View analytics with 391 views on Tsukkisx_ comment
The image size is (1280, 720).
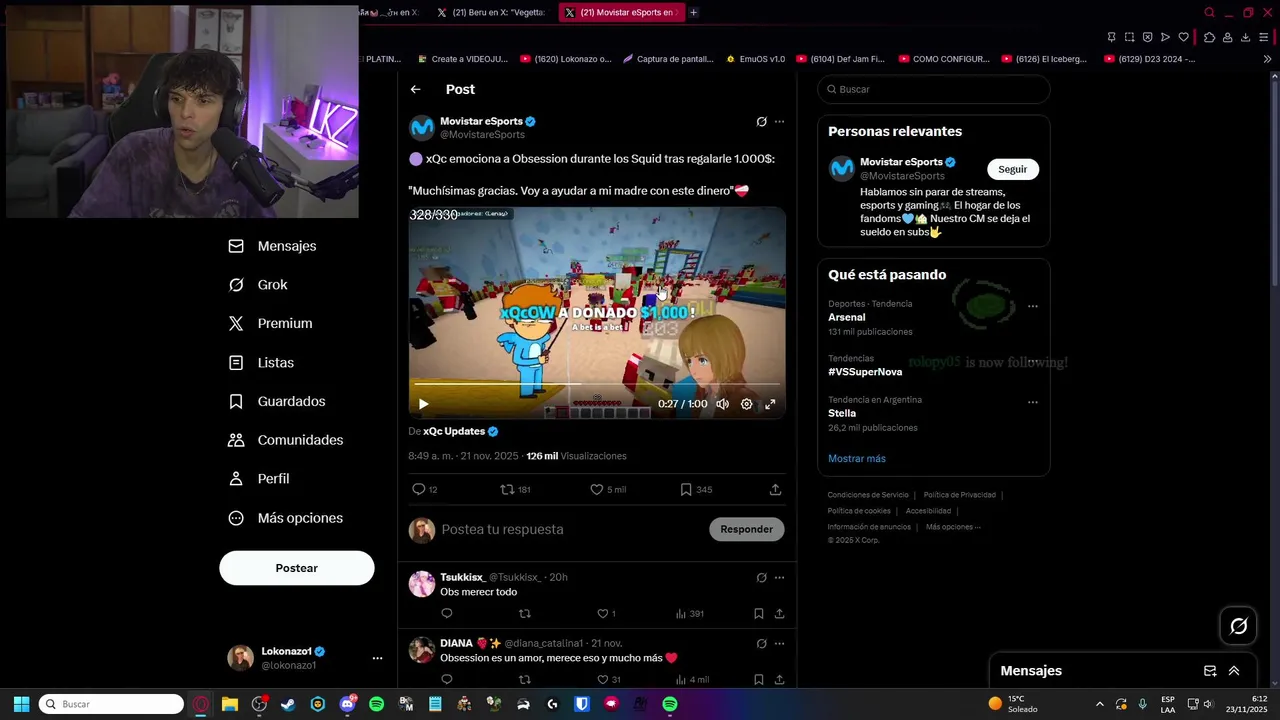(690, 614)
